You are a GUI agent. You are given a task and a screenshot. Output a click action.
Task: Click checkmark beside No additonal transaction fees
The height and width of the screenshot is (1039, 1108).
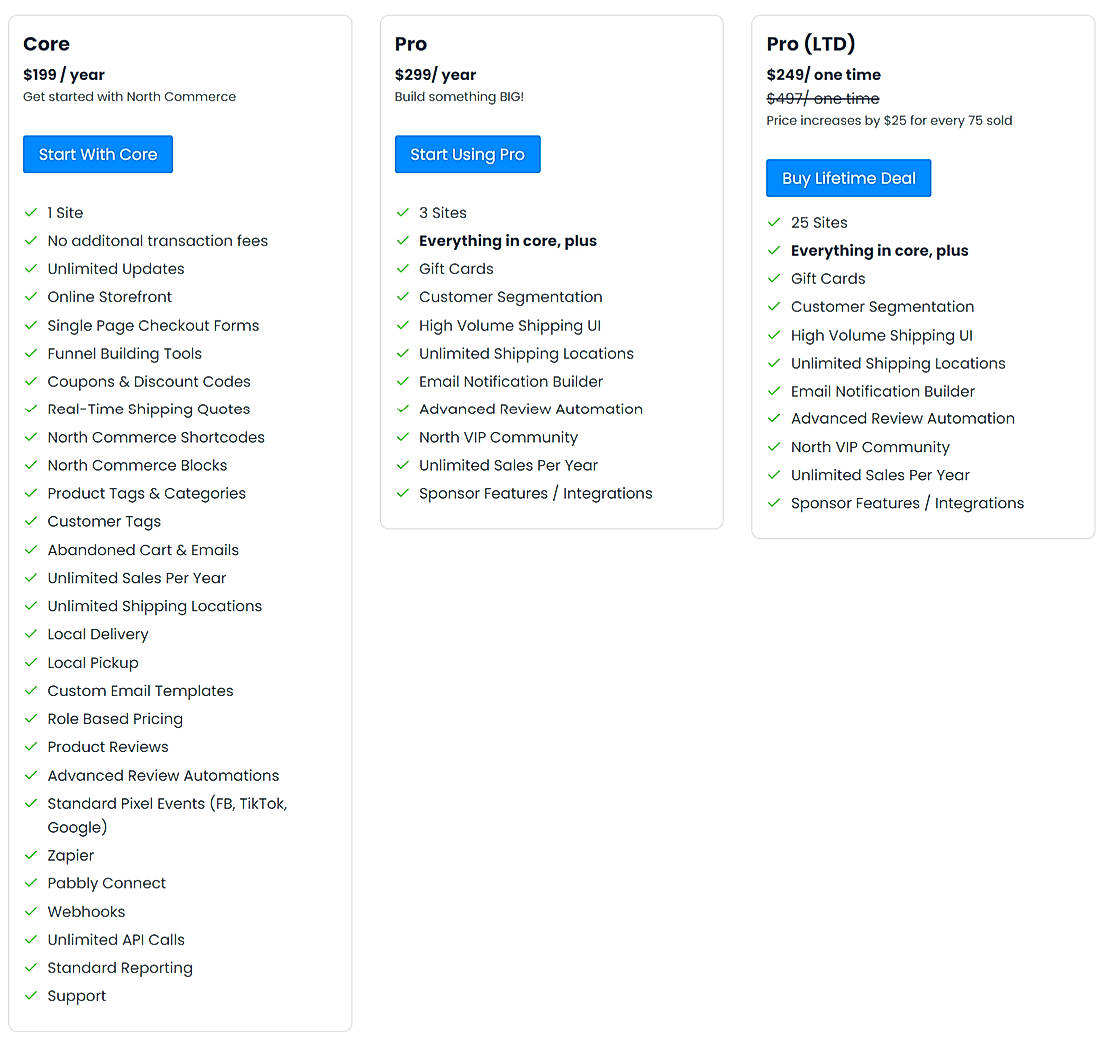point(31,240)
